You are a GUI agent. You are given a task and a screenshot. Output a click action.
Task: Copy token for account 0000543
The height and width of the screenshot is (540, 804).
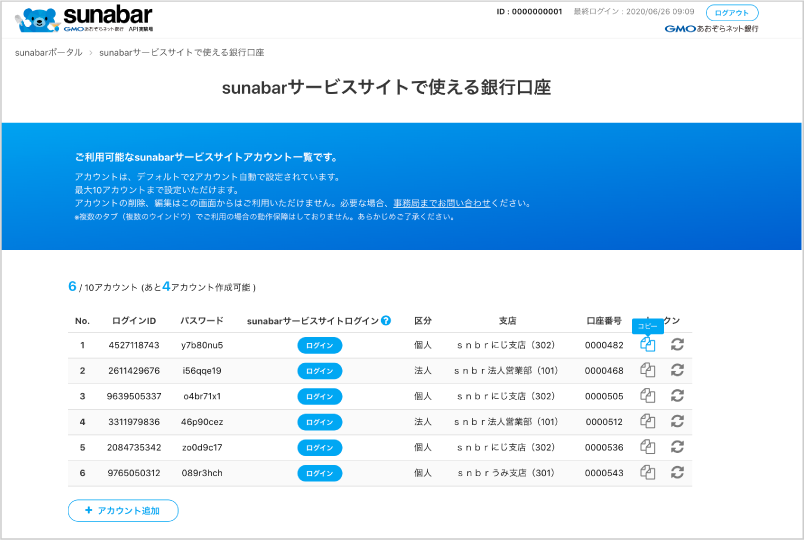648,472
